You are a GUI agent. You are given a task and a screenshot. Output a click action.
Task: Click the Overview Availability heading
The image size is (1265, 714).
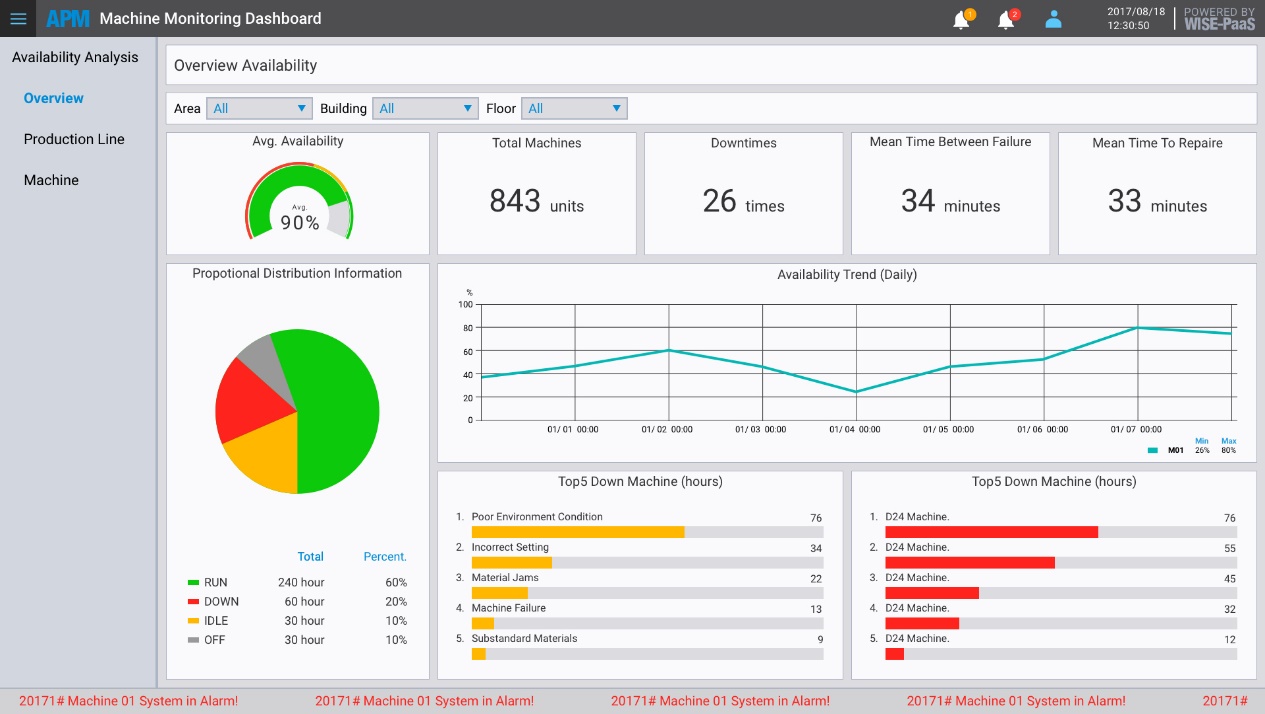click(245, 65)
